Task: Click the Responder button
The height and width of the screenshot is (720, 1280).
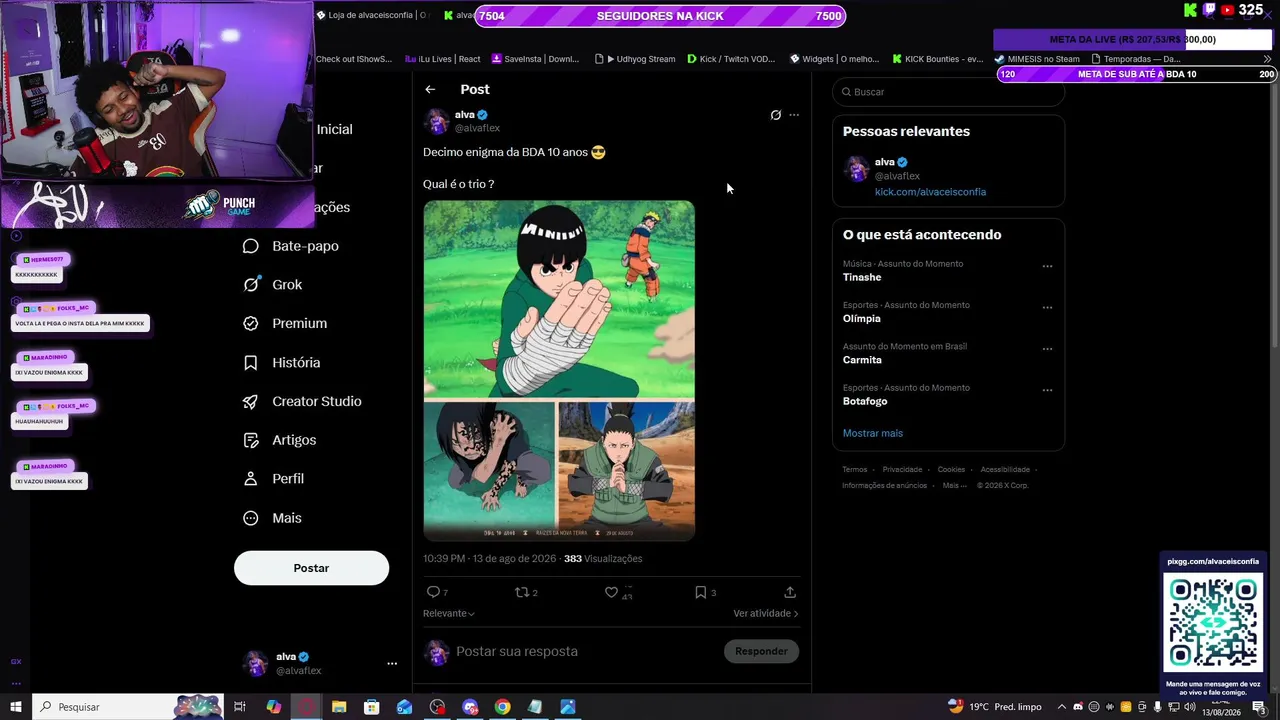Action: (x=761, y=651)
